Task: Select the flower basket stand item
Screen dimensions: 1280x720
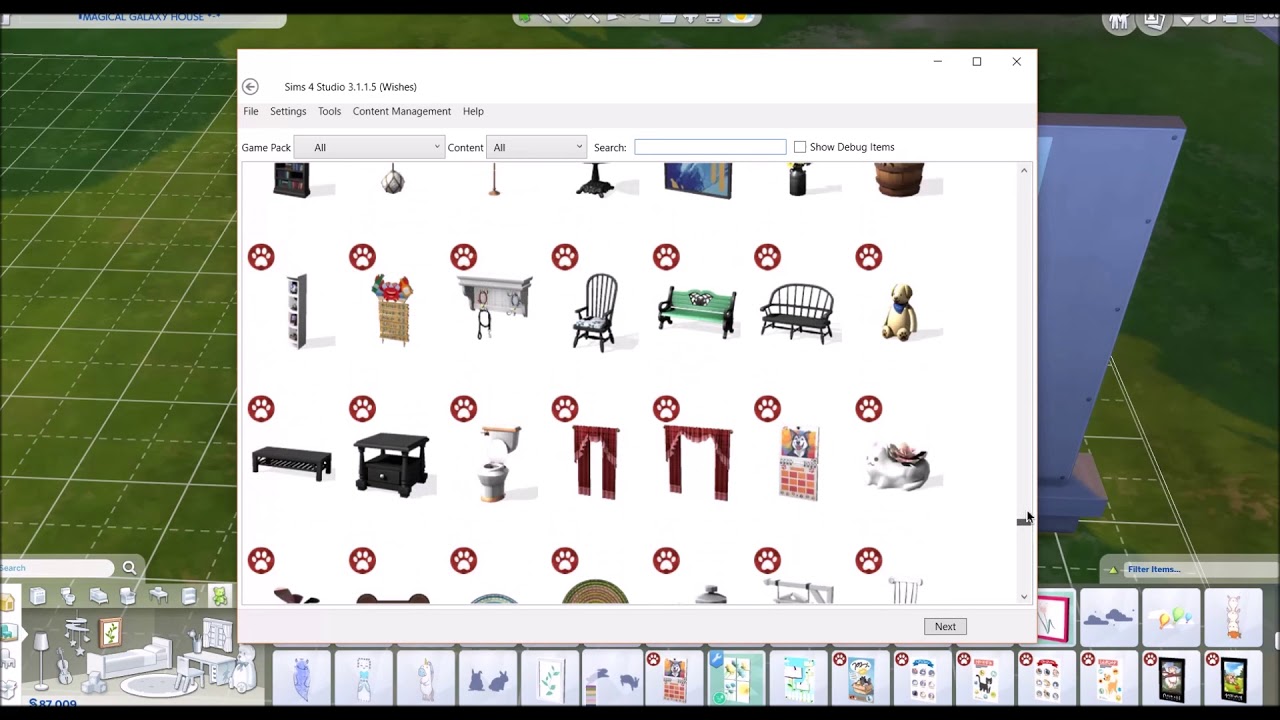Action: (x=393, y=311)
